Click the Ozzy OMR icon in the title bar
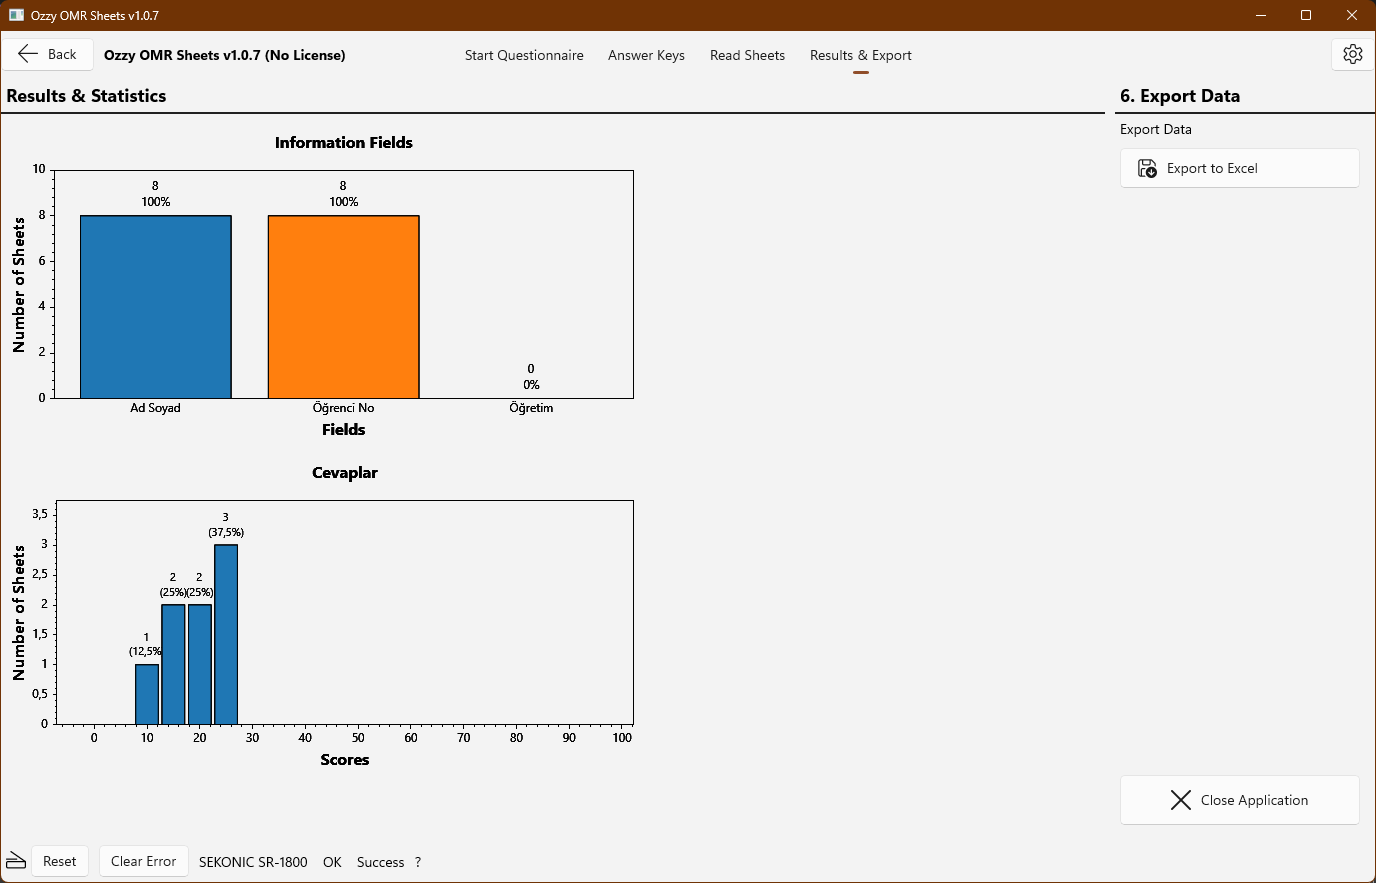 pos(16,15)
